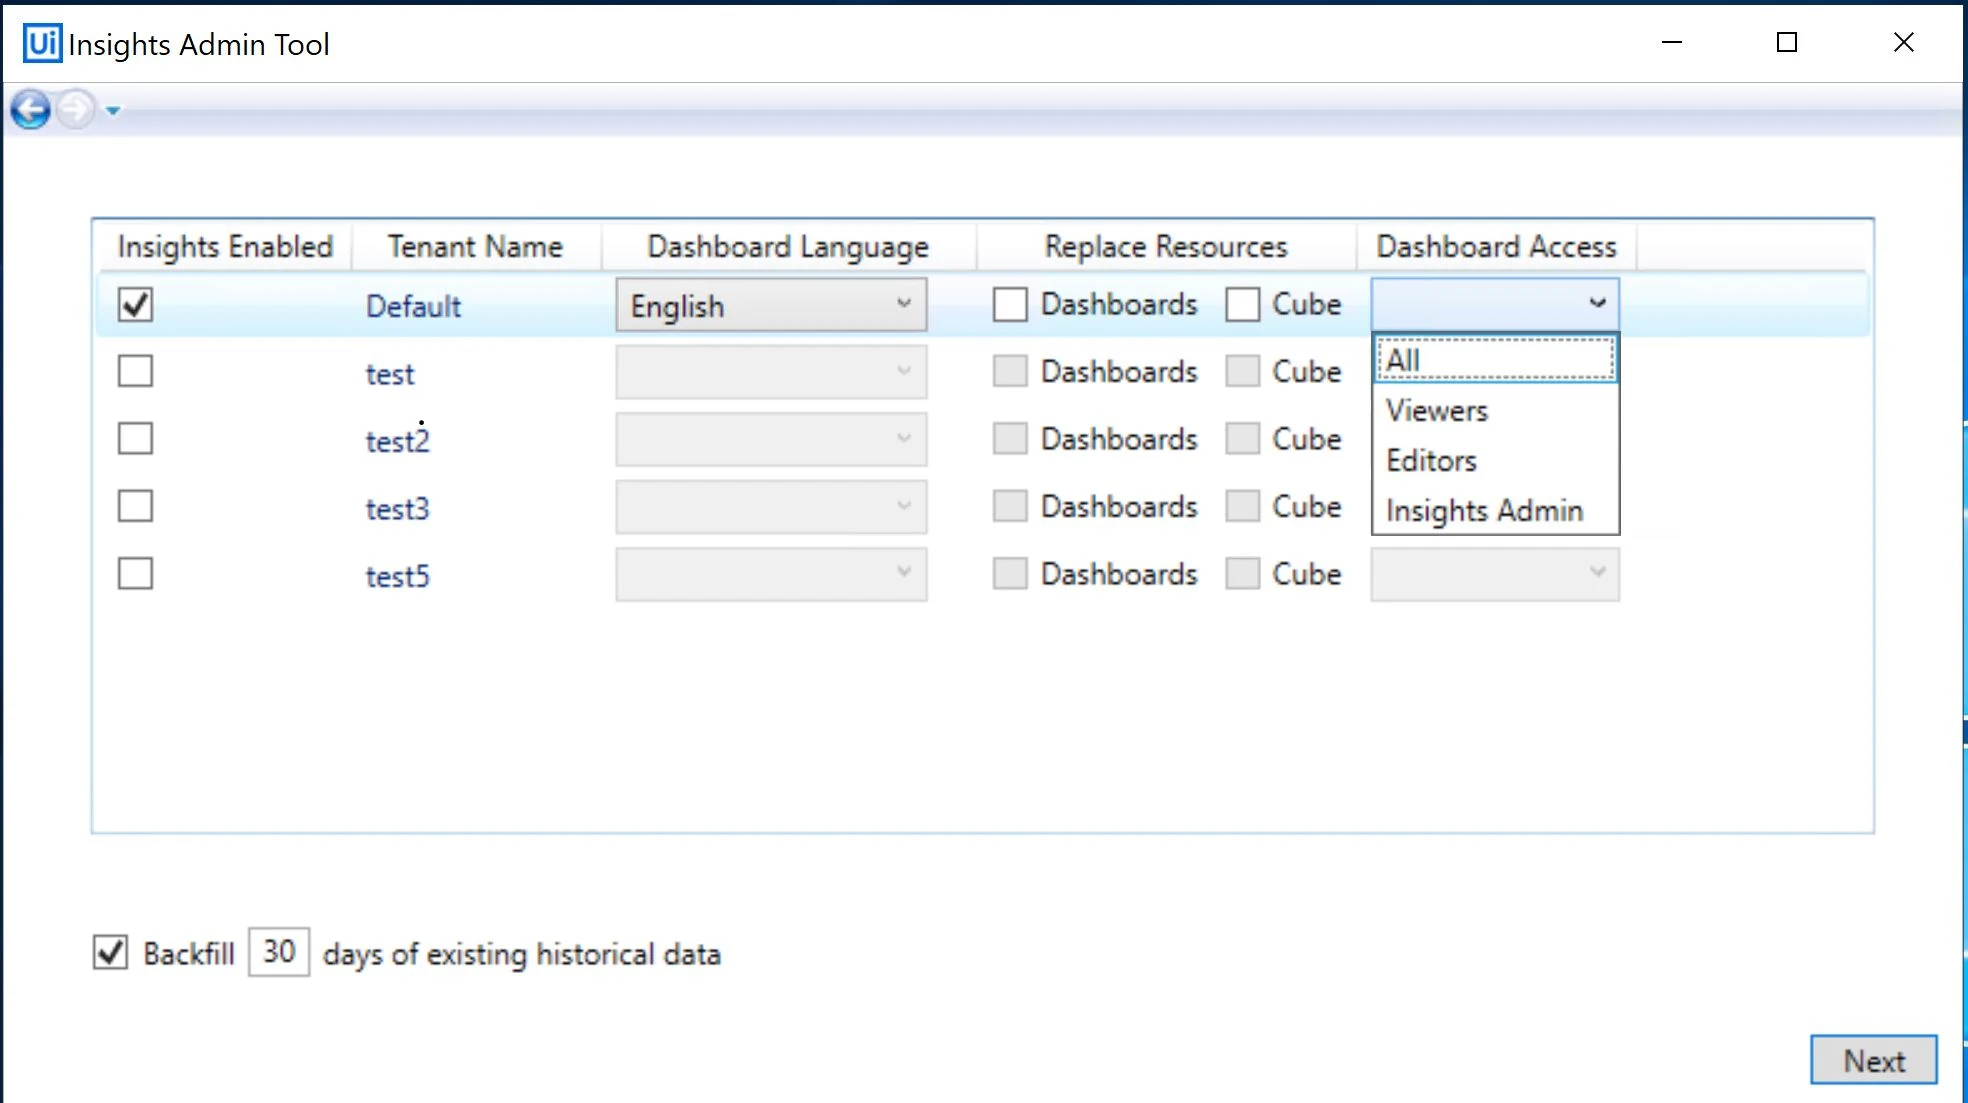Viewport: 1968px width, 1103px height.
Task: Select Insights Admin in access list
Action: (x=1495, y=510)
